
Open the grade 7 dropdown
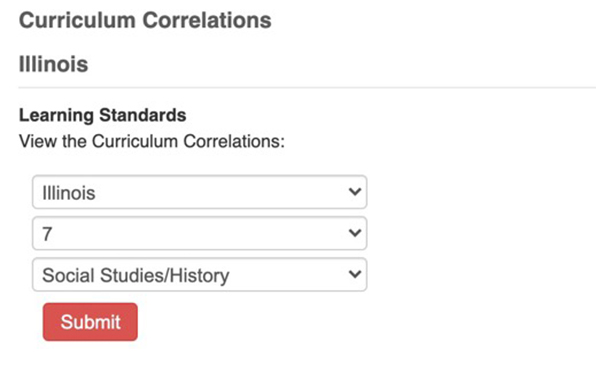click(x=200, y=233)
